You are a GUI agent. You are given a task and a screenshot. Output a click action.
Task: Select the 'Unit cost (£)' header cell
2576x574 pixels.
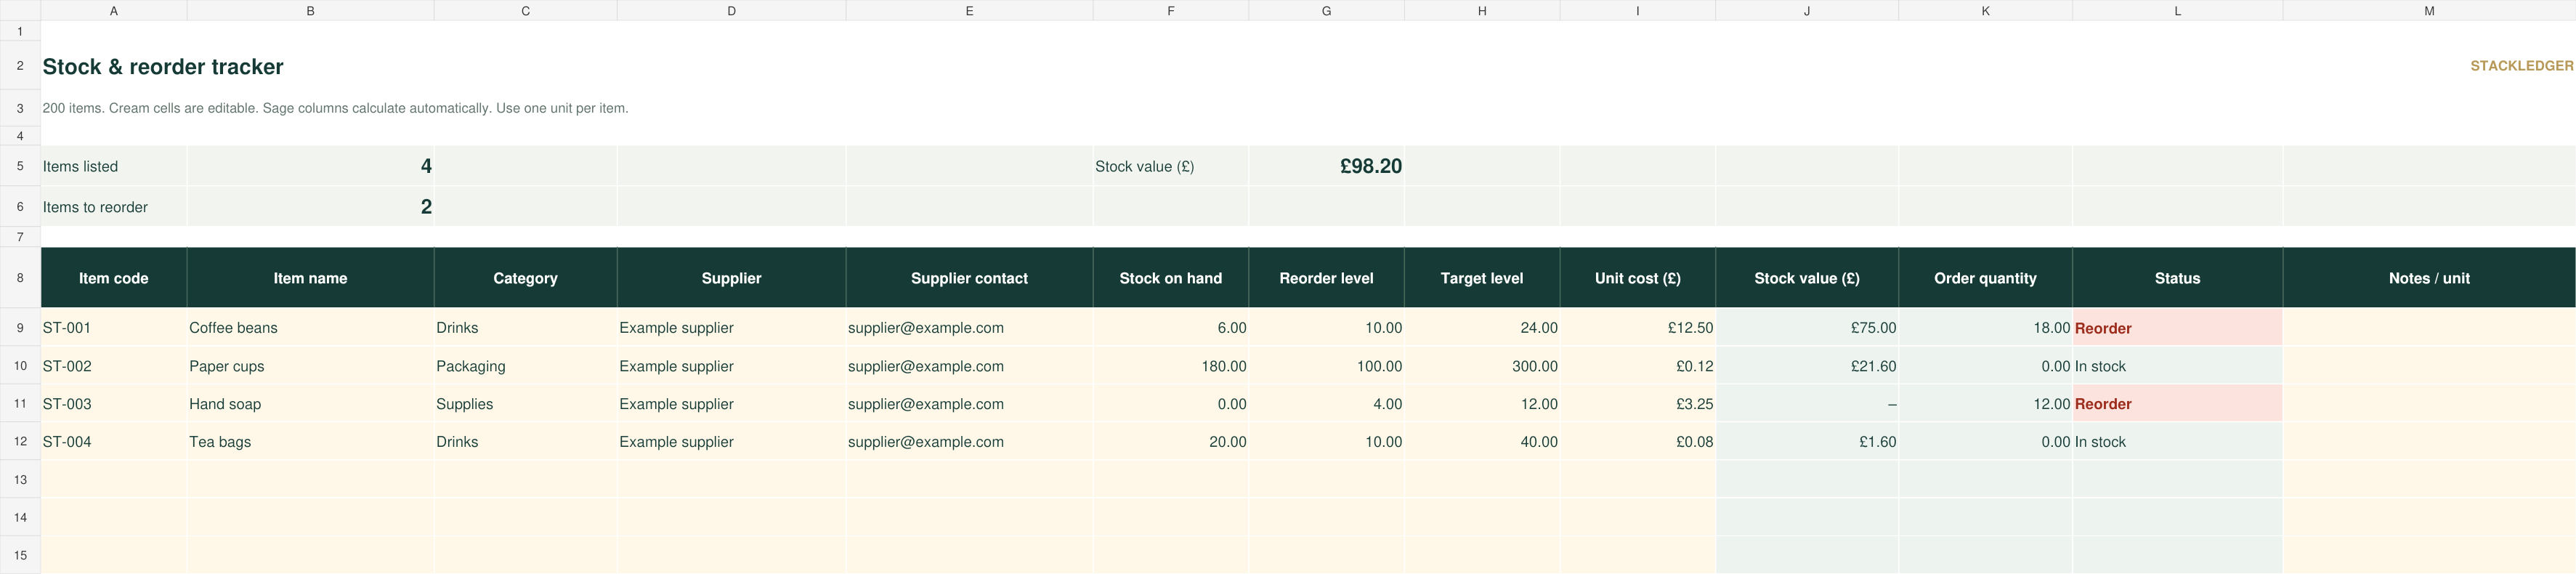click(1637, 278)
